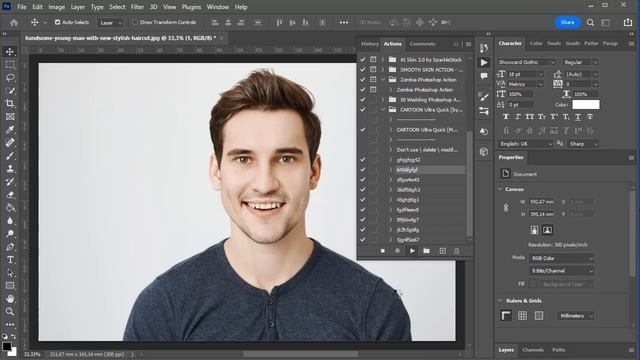Link canvas width and height chain icon
The height and width of the screenshot is (360, 640).
pos(506,208)
